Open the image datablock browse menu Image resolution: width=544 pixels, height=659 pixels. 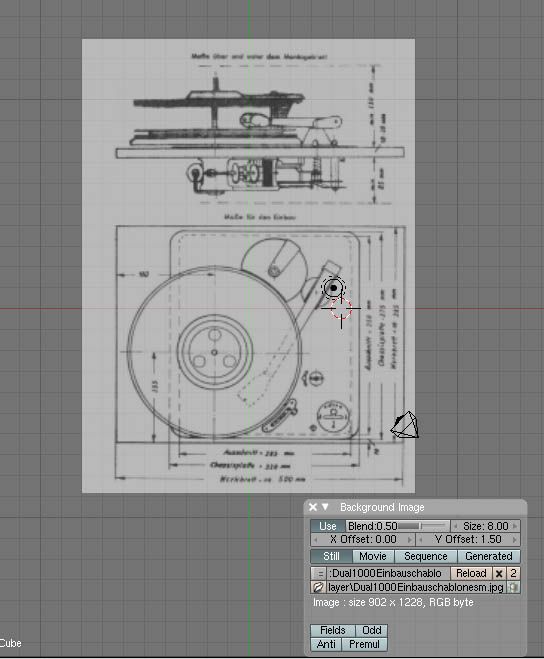point(319,573)
